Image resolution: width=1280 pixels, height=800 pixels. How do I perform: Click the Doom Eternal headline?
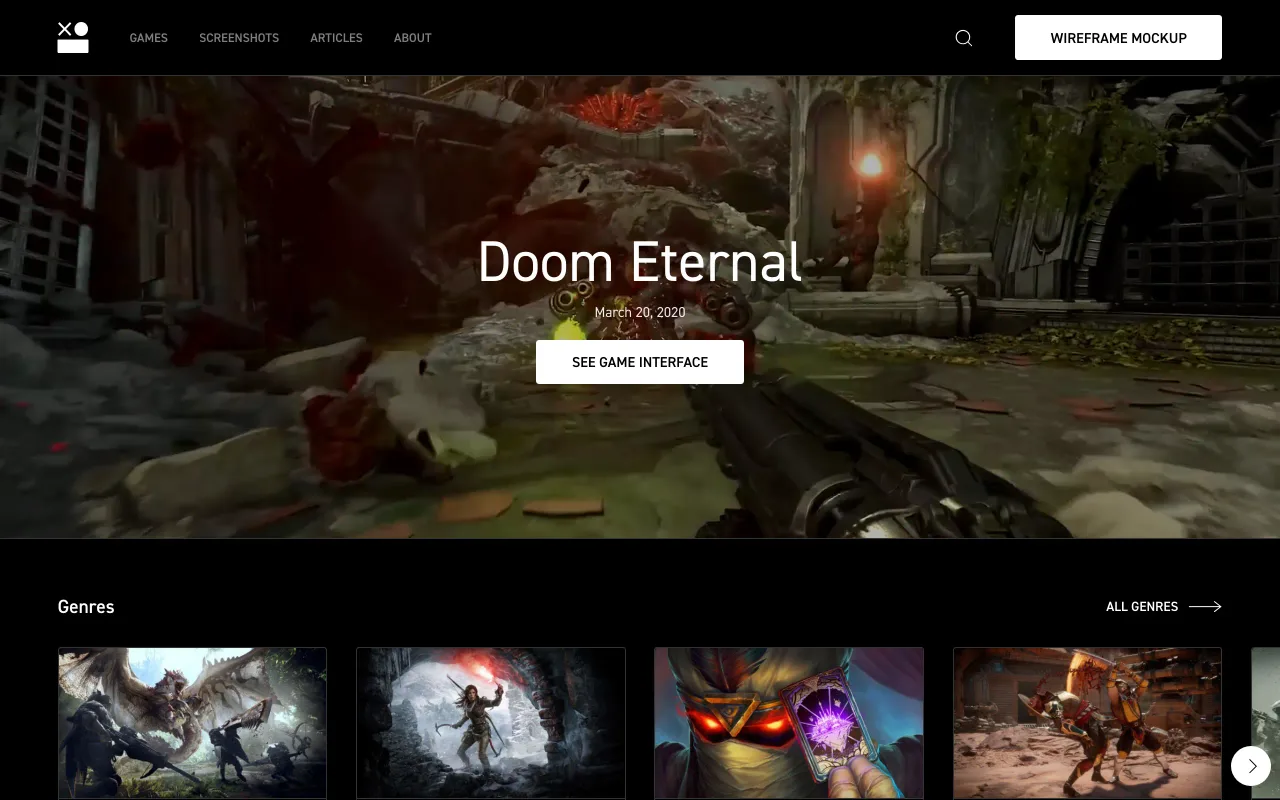tap(640, 262)
